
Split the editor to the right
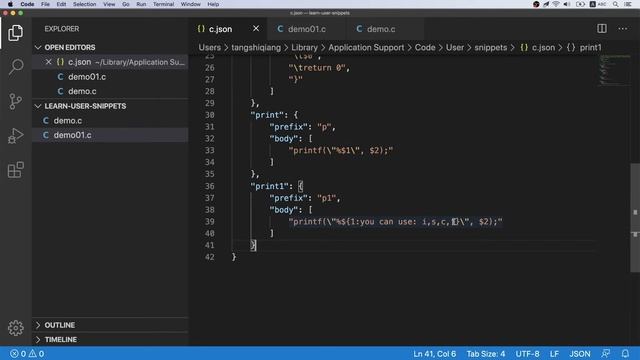602,29
